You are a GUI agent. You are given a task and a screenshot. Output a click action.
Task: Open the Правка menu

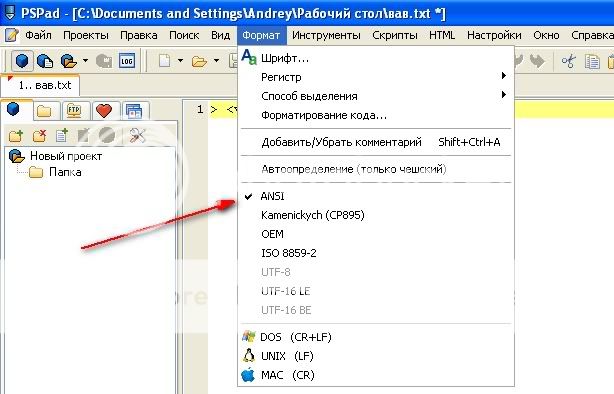click(139, 35)
